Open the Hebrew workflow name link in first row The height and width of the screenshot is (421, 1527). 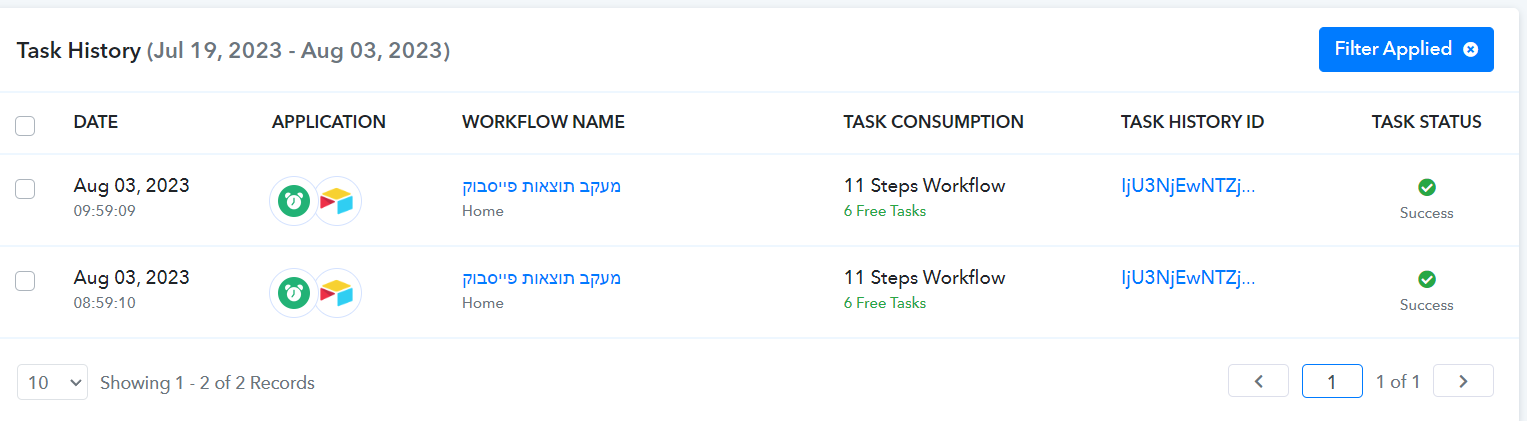click(x=542, y=186)
